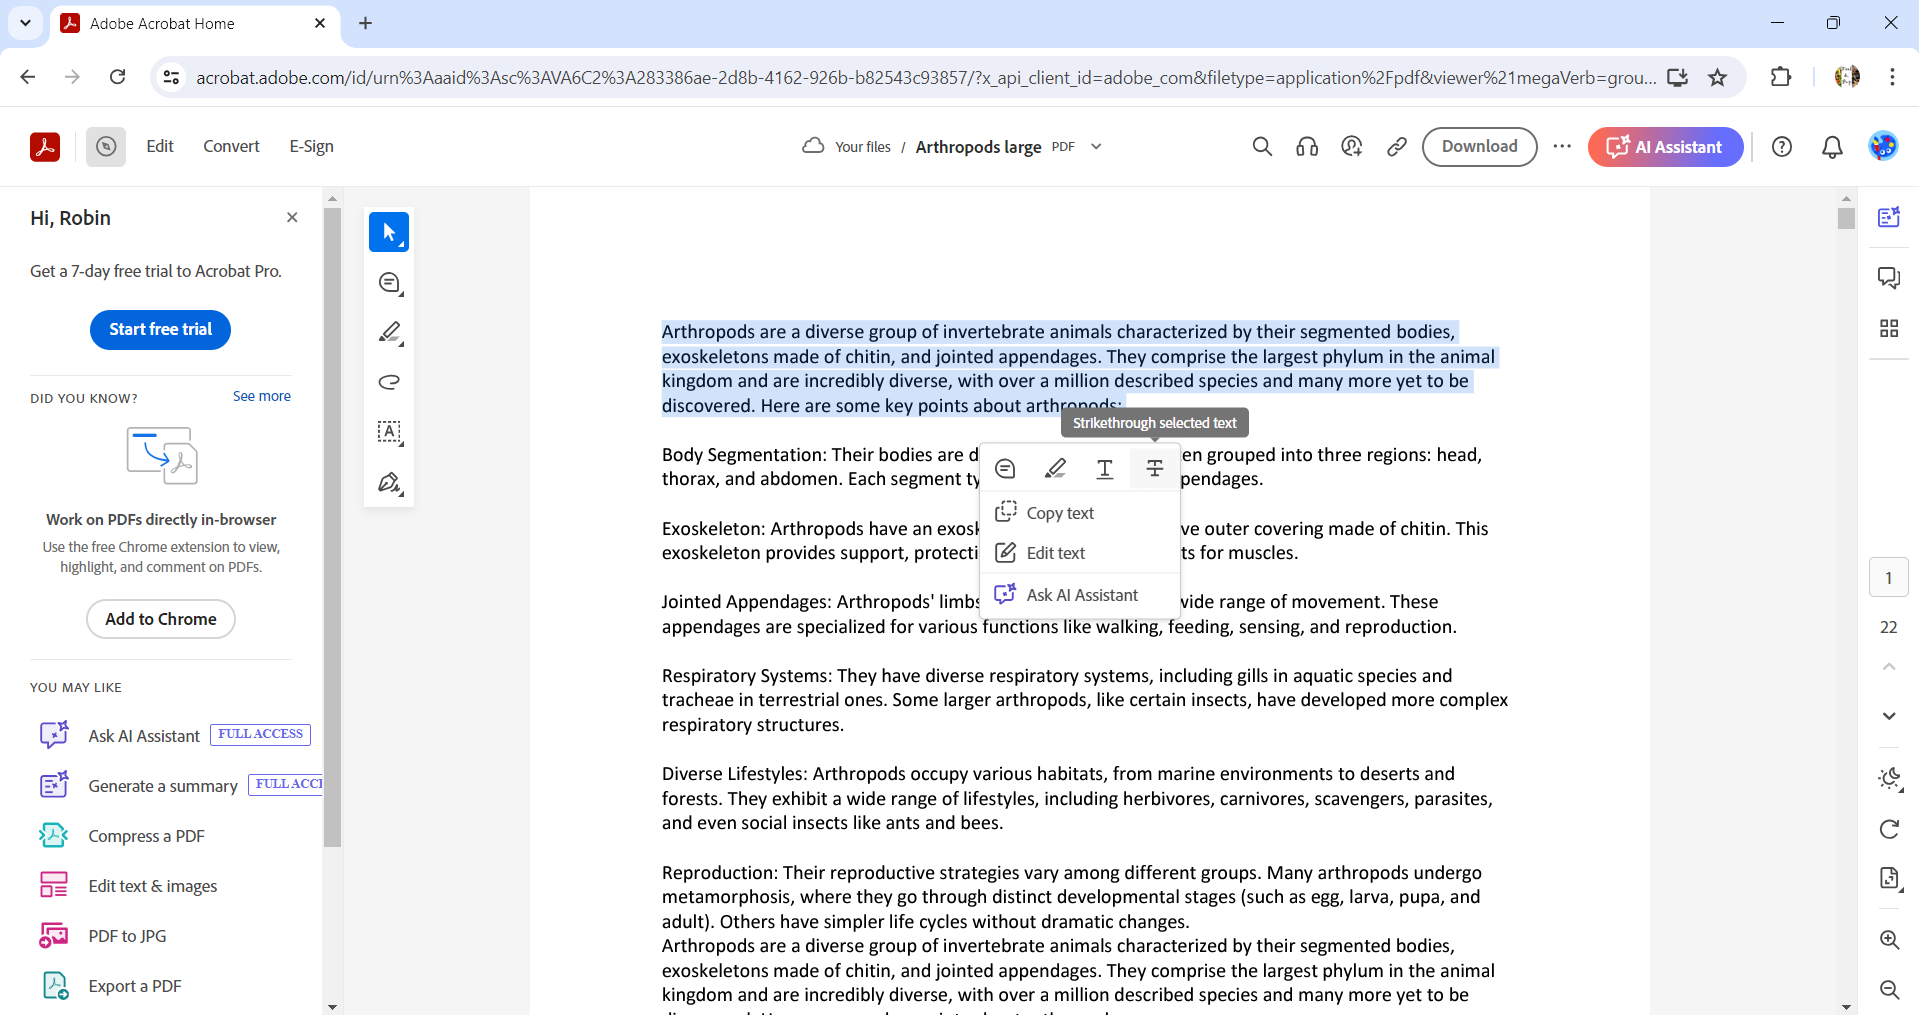Click the page number input showing 1
This screenshot has width=1919, height=1015.
[1888, 577]
